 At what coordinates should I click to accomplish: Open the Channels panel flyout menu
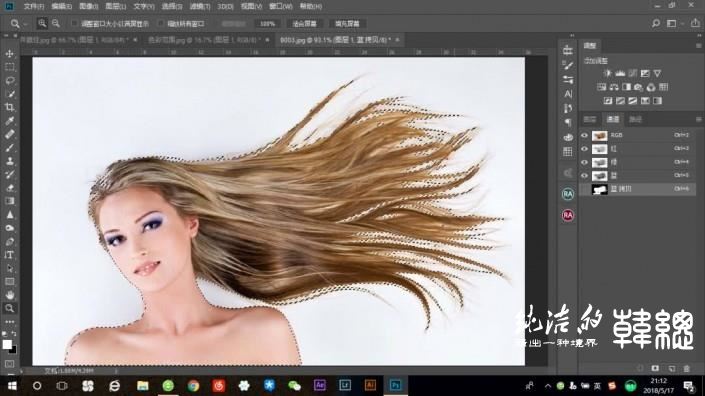coord(698,119)
